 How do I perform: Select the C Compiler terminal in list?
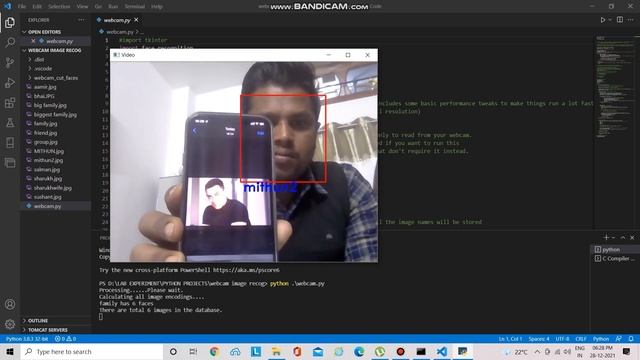615,258
